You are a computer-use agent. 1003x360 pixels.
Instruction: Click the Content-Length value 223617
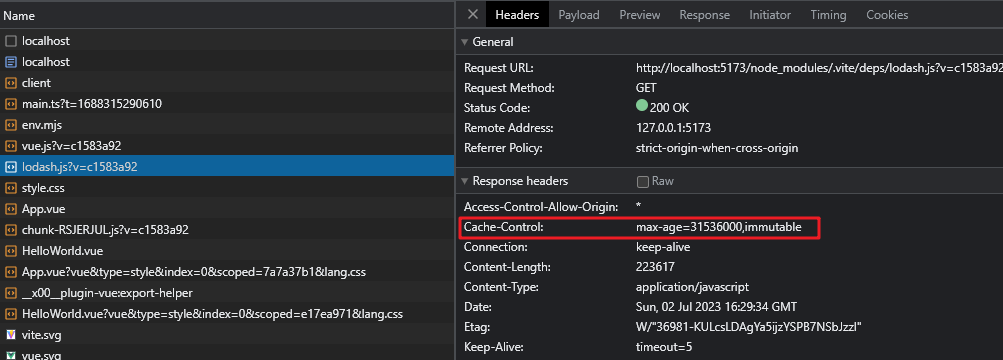pos(655,267)
